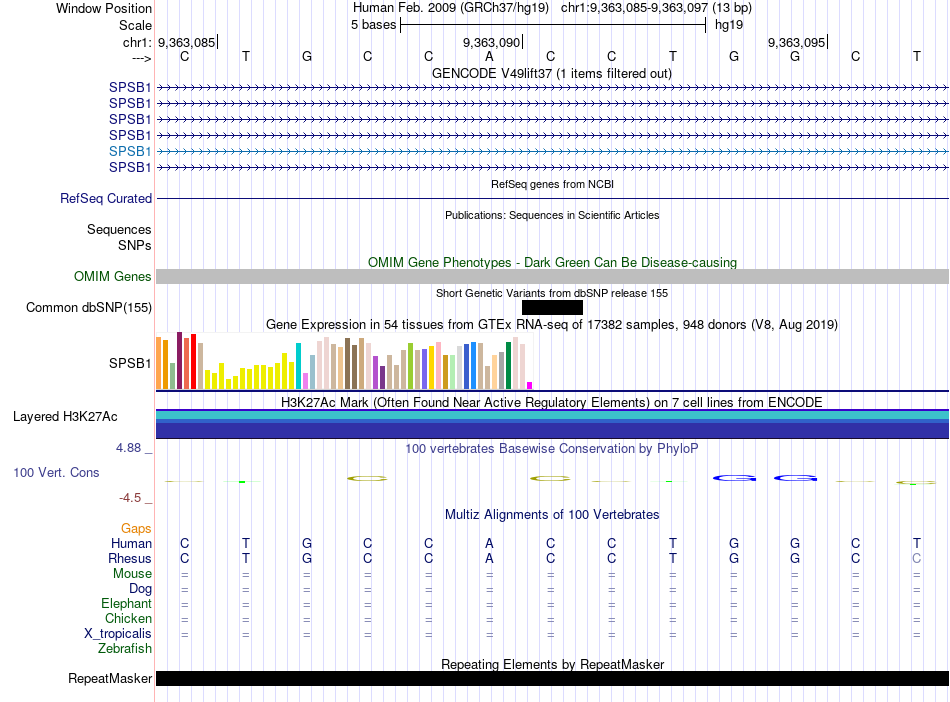Click the GENCODE V49lift37 track title
The image size is (950, 702).
point(551,73)
